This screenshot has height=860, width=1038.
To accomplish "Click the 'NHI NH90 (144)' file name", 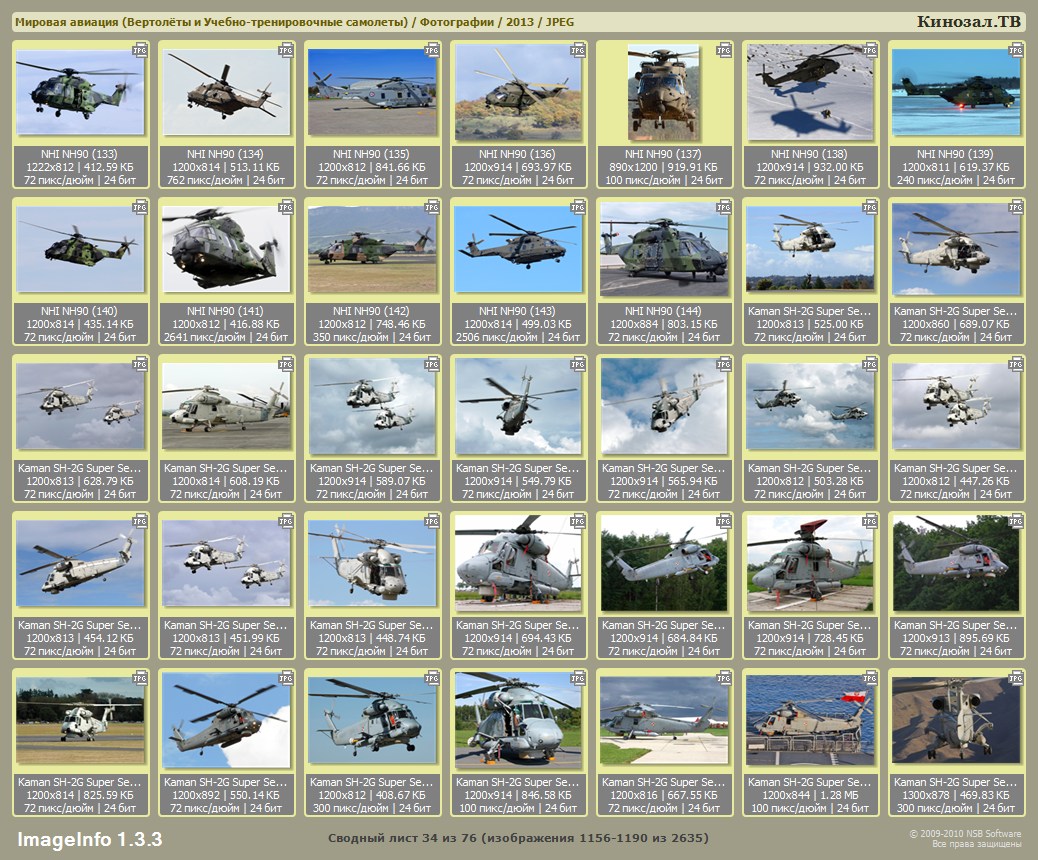I will pyautogui.click(x=663, y=311).
